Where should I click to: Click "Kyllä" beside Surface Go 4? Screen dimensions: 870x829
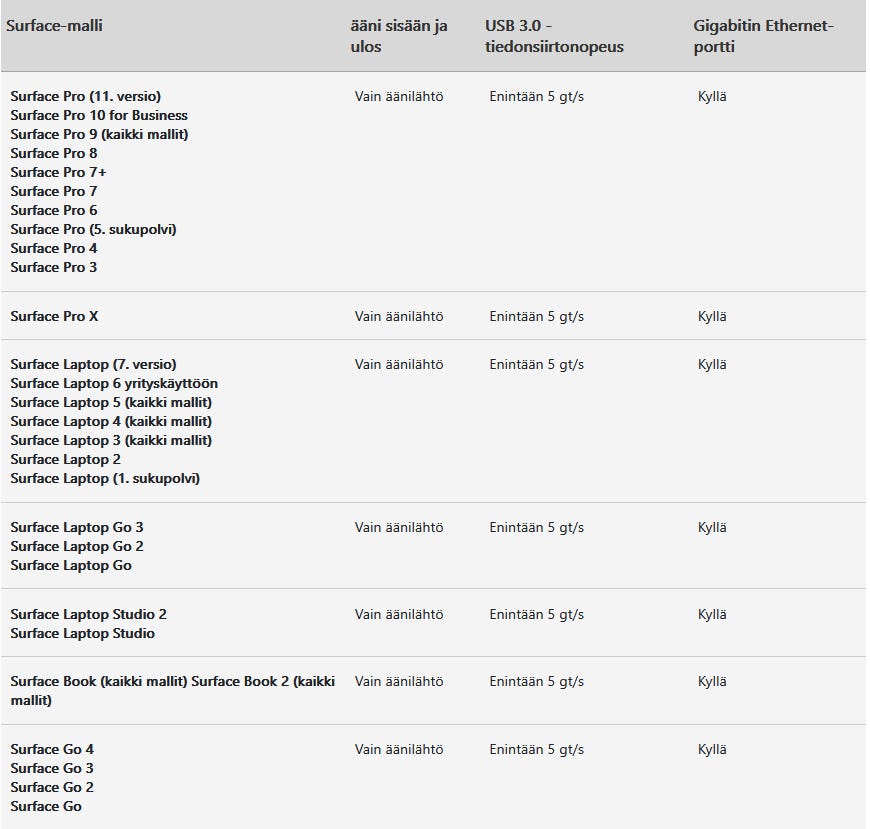click(712, 750)
